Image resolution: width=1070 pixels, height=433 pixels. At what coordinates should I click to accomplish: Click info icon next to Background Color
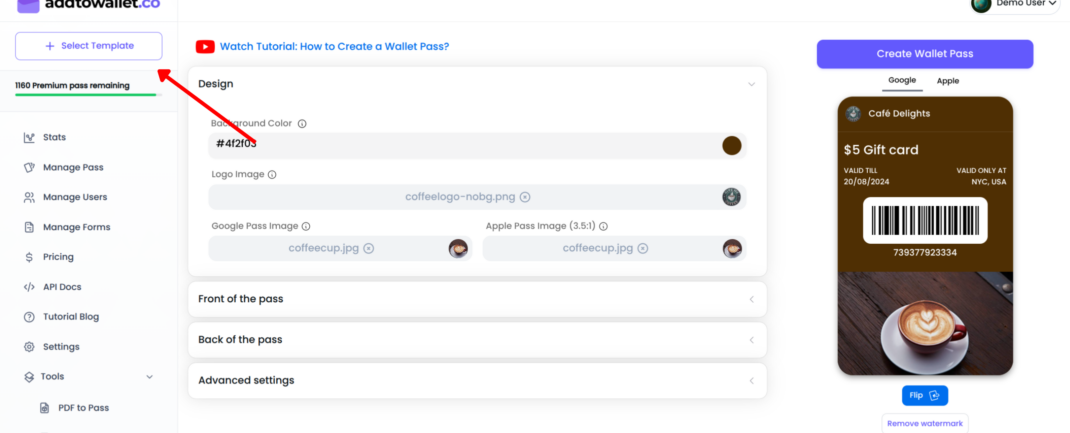[x=302, y=124]
